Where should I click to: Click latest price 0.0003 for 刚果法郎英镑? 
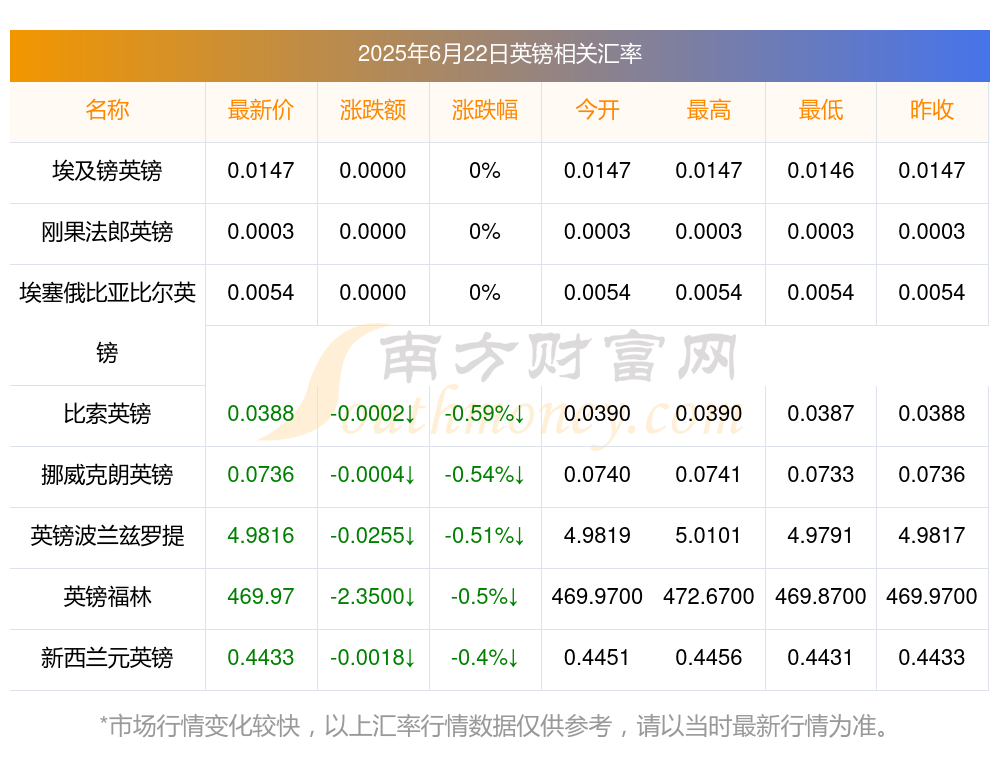[261, 232]
